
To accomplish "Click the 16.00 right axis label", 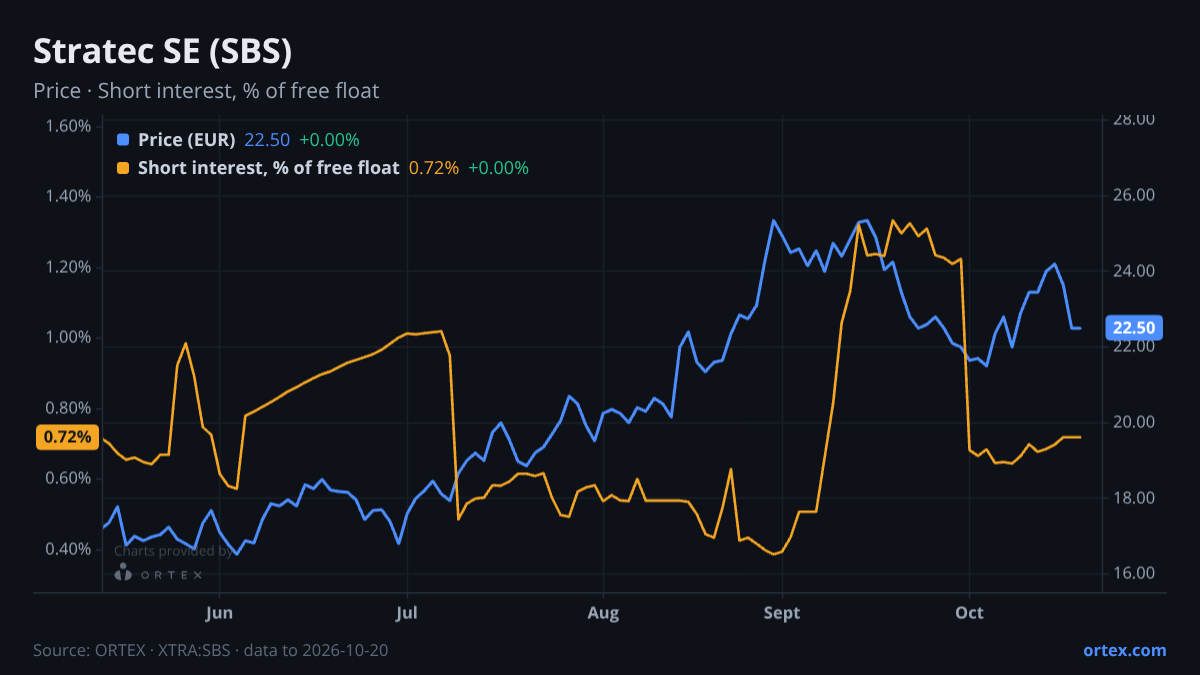I will click(1134, 573).
